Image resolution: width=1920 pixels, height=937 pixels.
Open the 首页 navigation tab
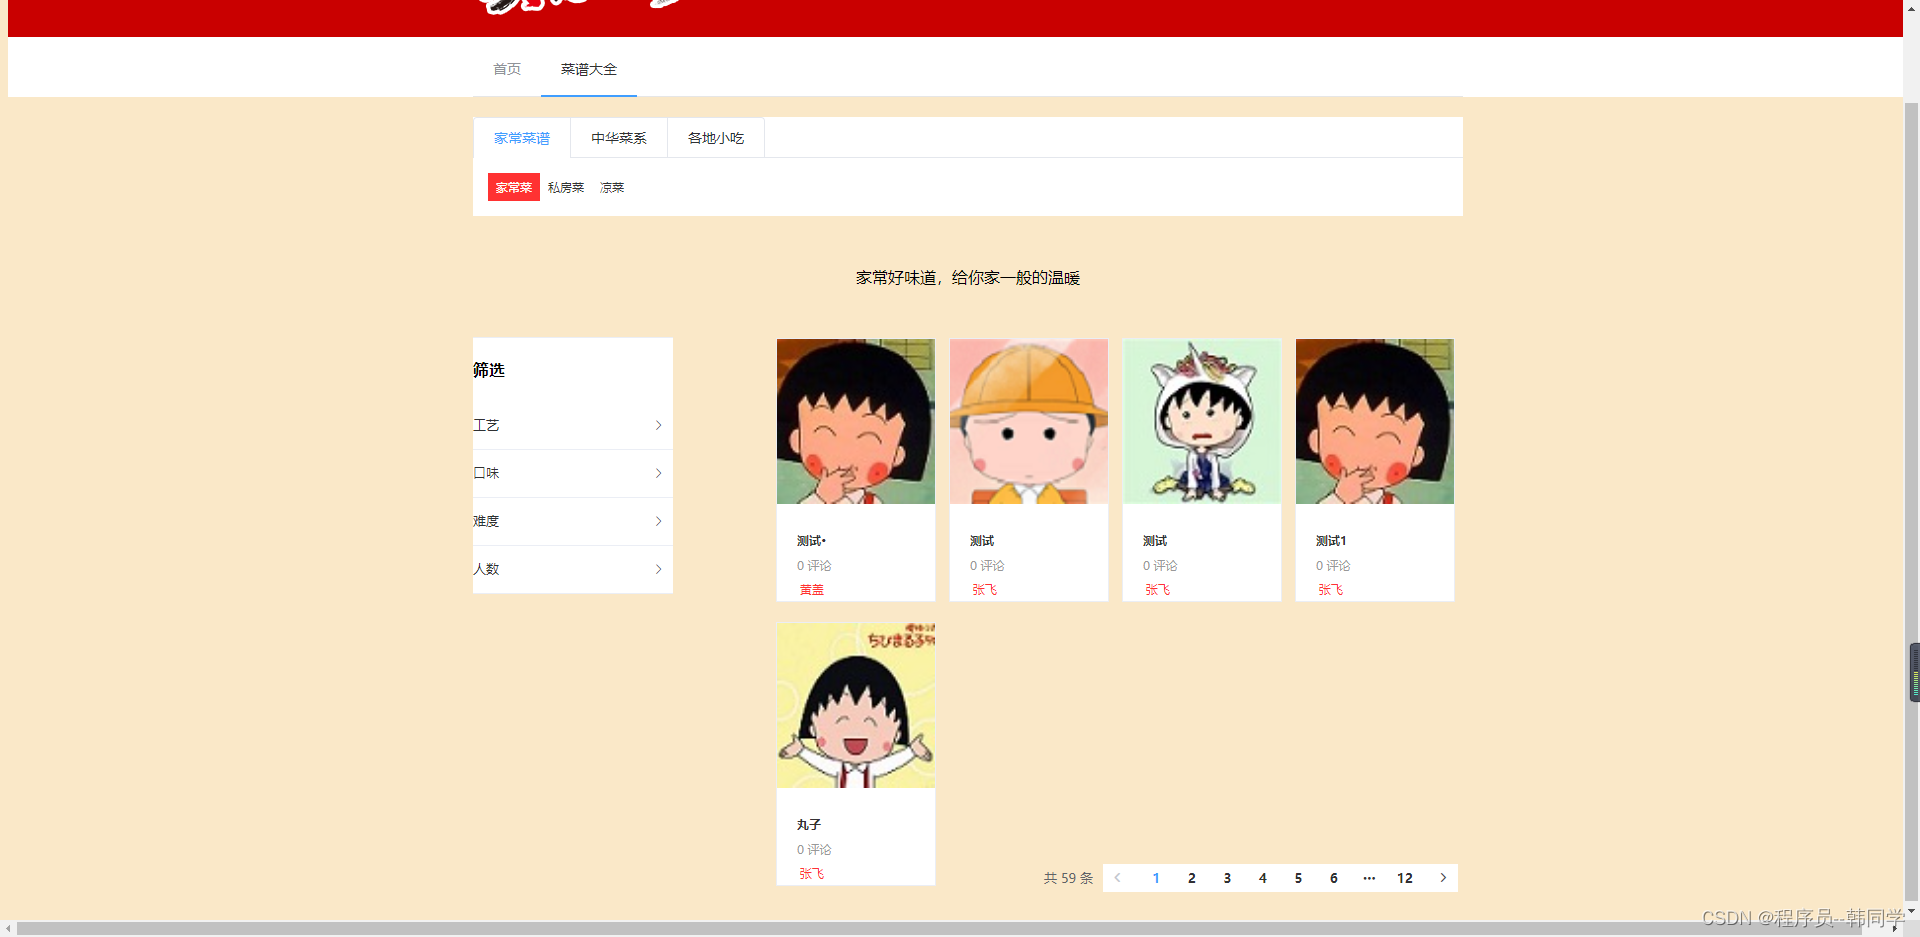507,69
